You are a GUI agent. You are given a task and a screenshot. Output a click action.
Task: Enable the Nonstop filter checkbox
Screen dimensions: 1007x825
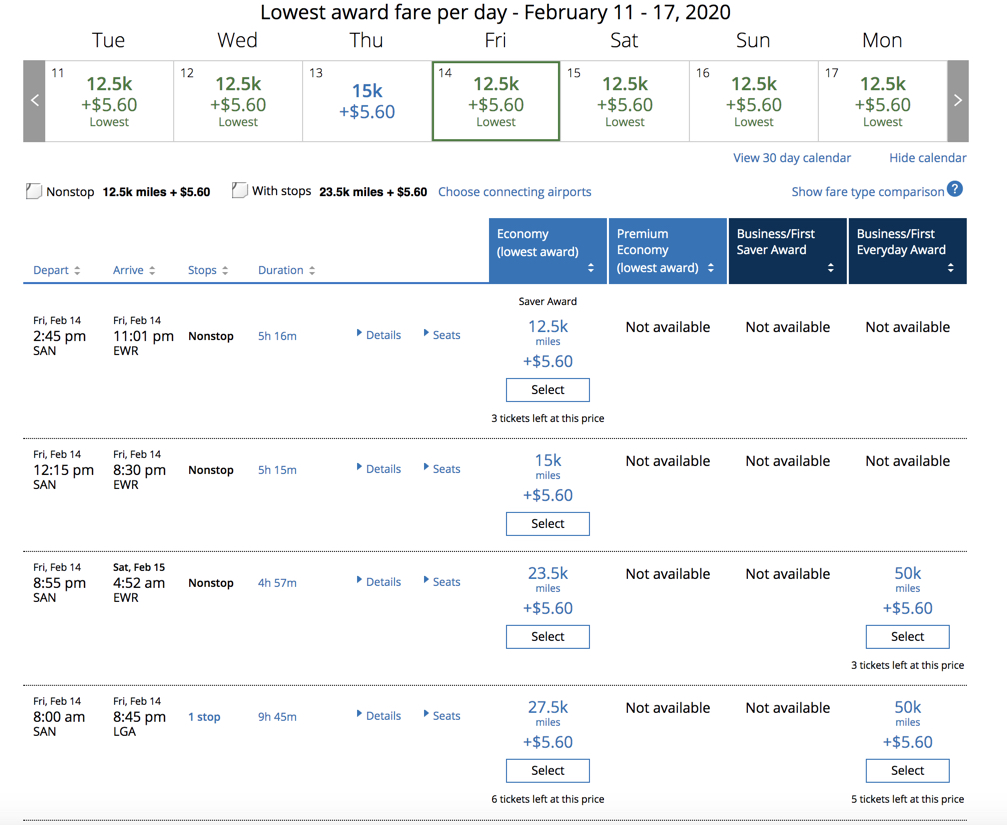coord(35,190)
